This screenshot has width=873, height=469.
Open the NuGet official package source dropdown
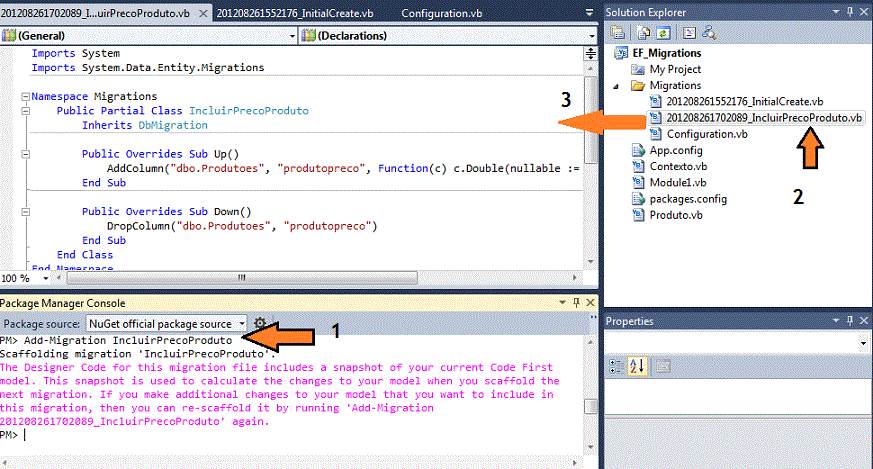pyautogui.click(x=242, y=324)
